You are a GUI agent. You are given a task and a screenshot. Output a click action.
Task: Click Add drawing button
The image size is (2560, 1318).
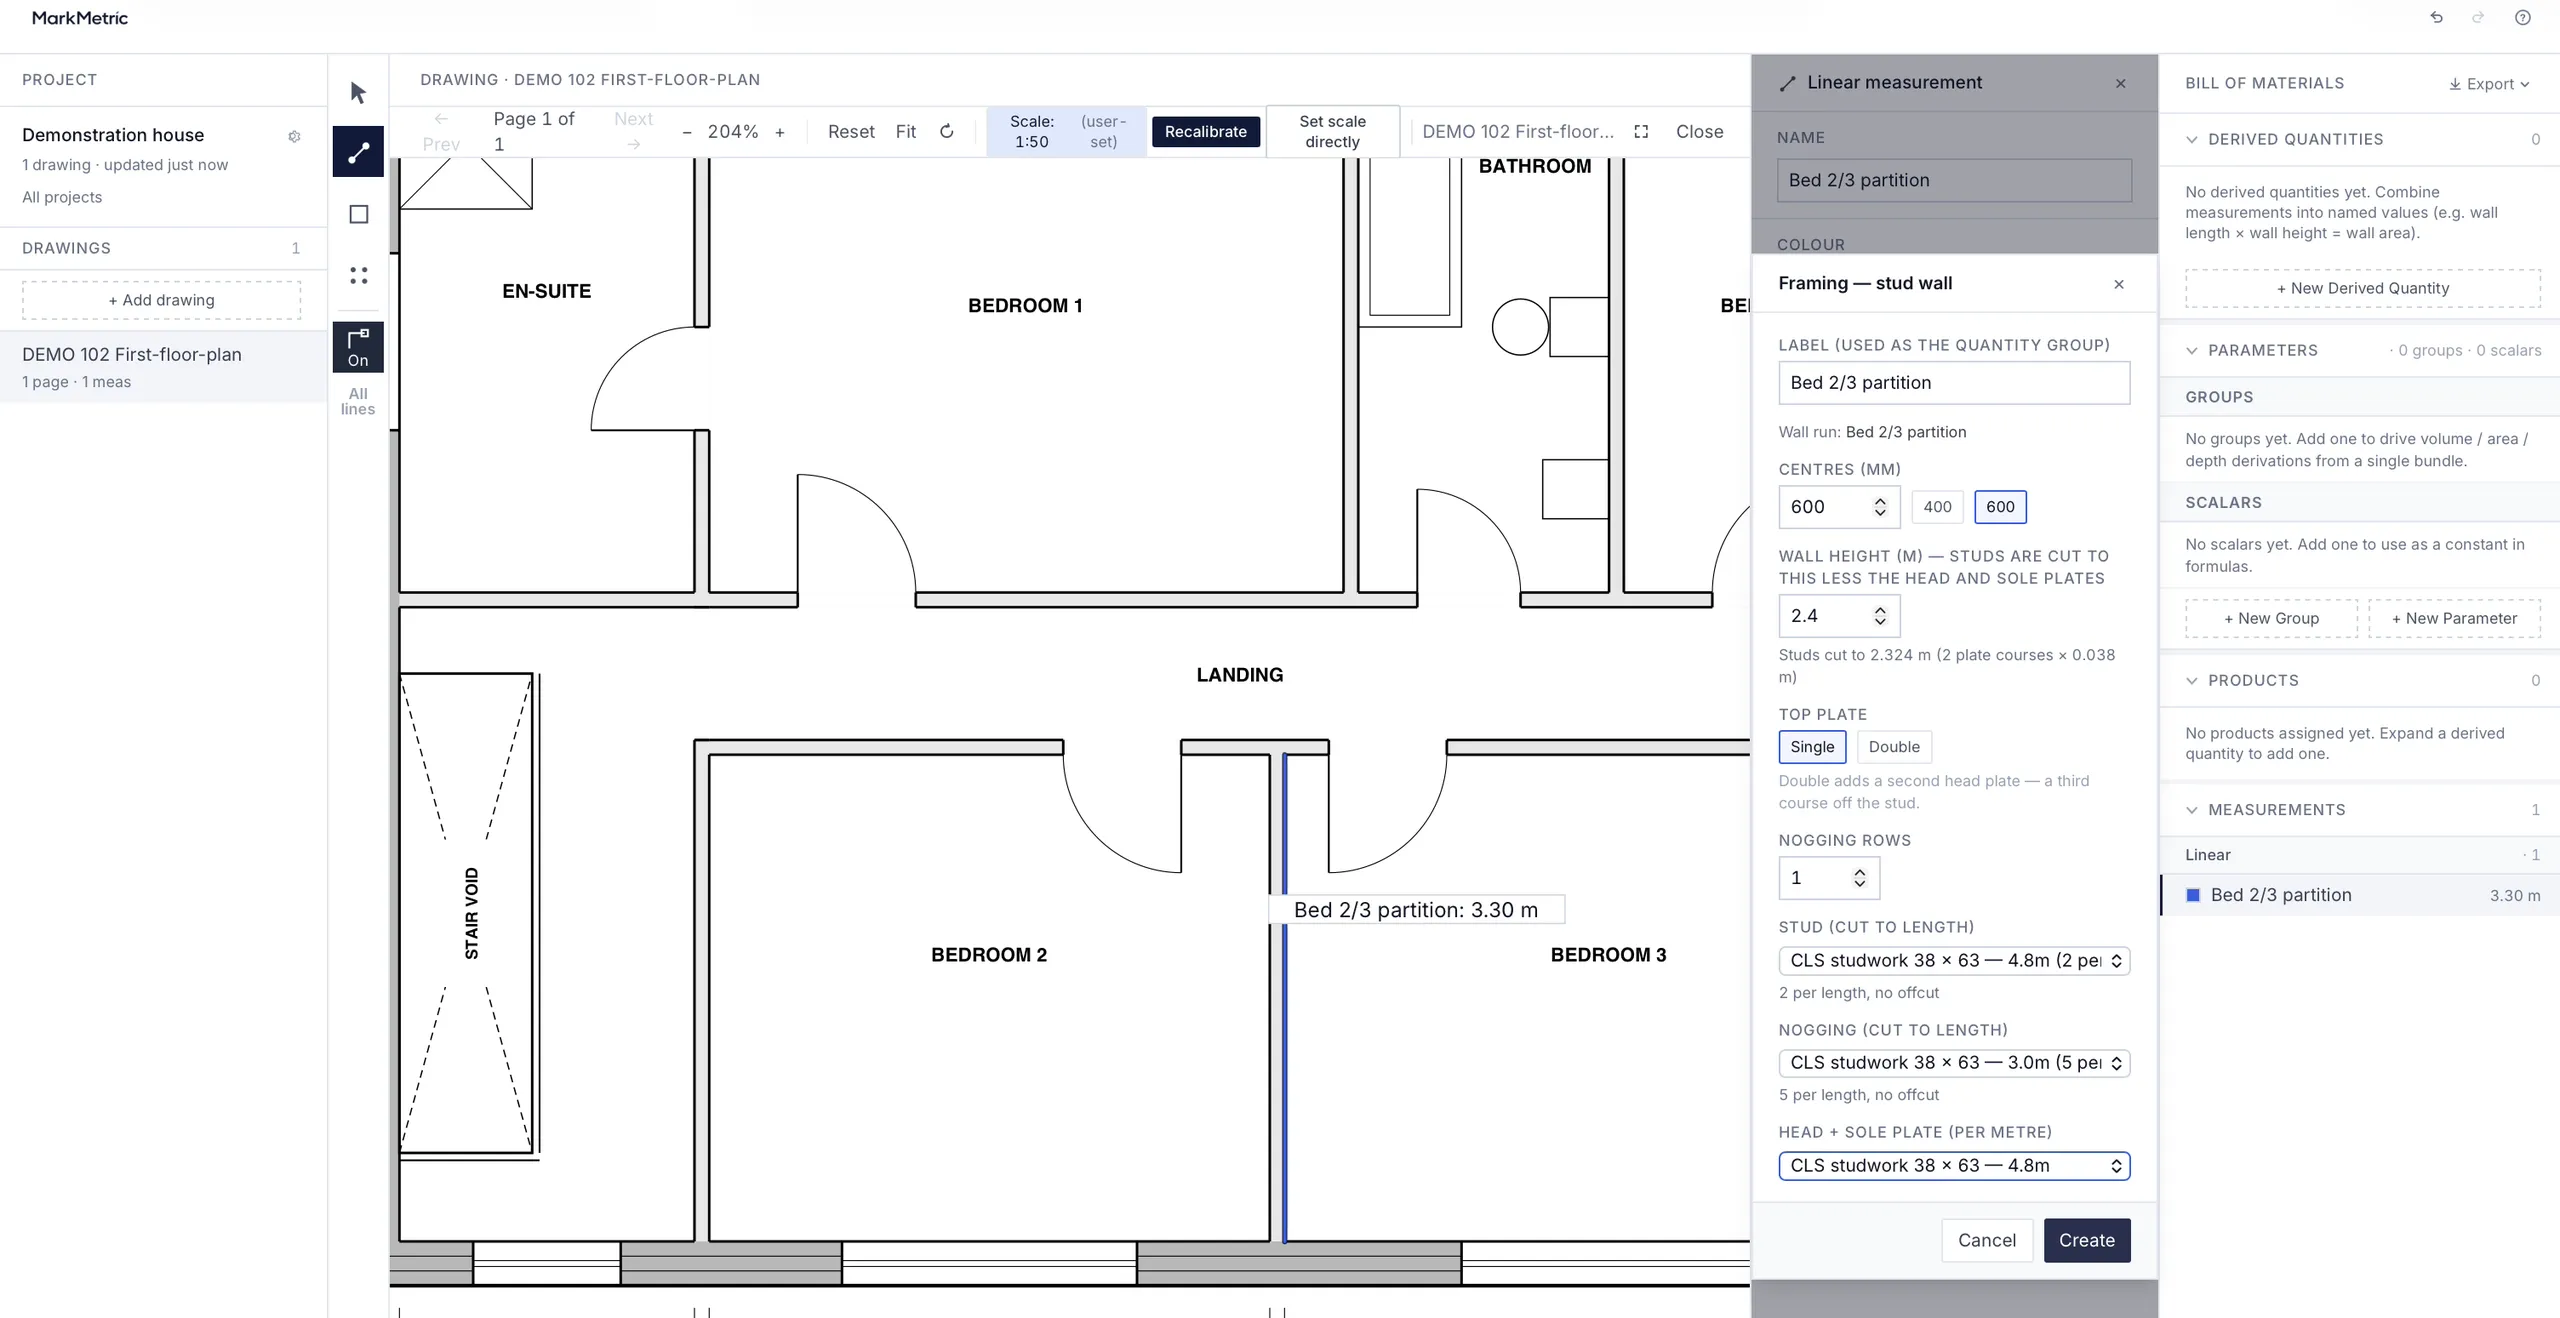point(161,300)
